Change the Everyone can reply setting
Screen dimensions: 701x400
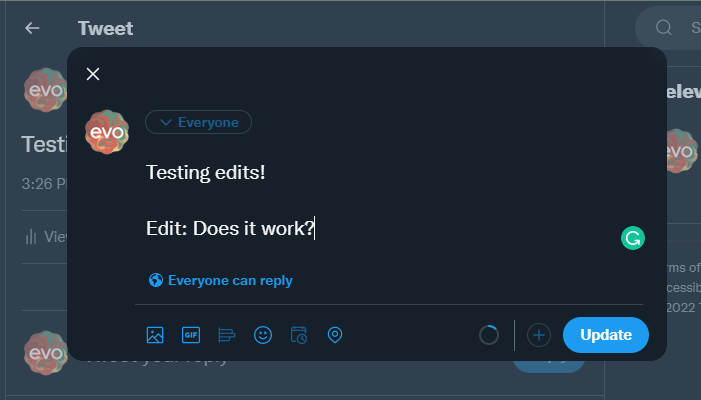(x=220, y=280)
